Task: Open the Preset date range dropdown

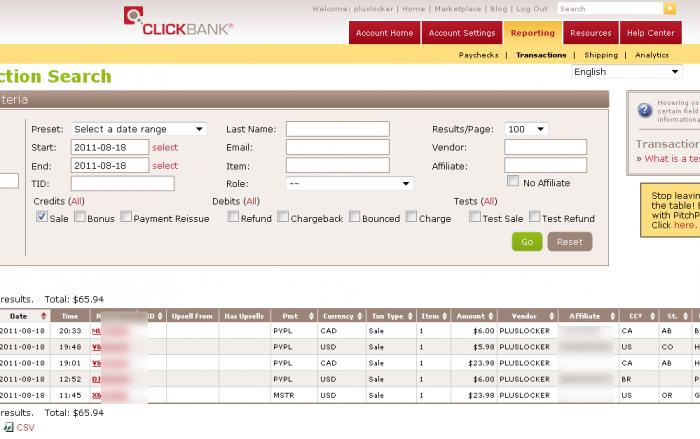Action: click(138, 129)
